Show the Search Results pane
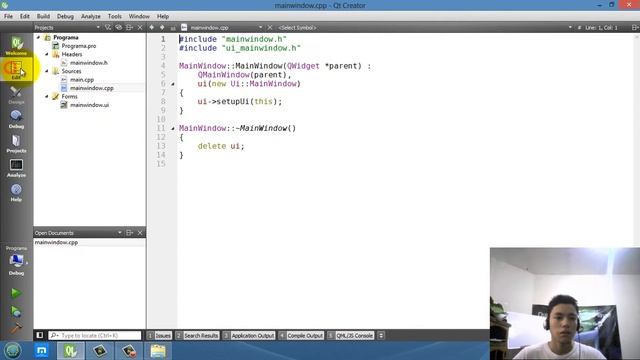 (198, 336)
